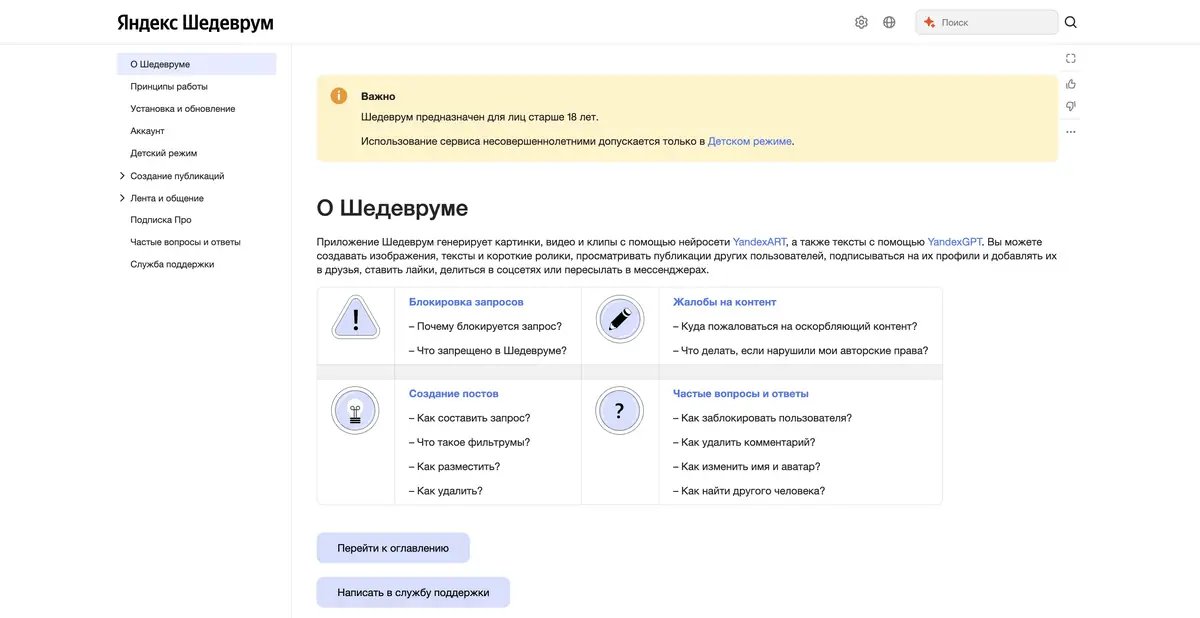Click text Как изменить имя и аватар?

point(750,467)
